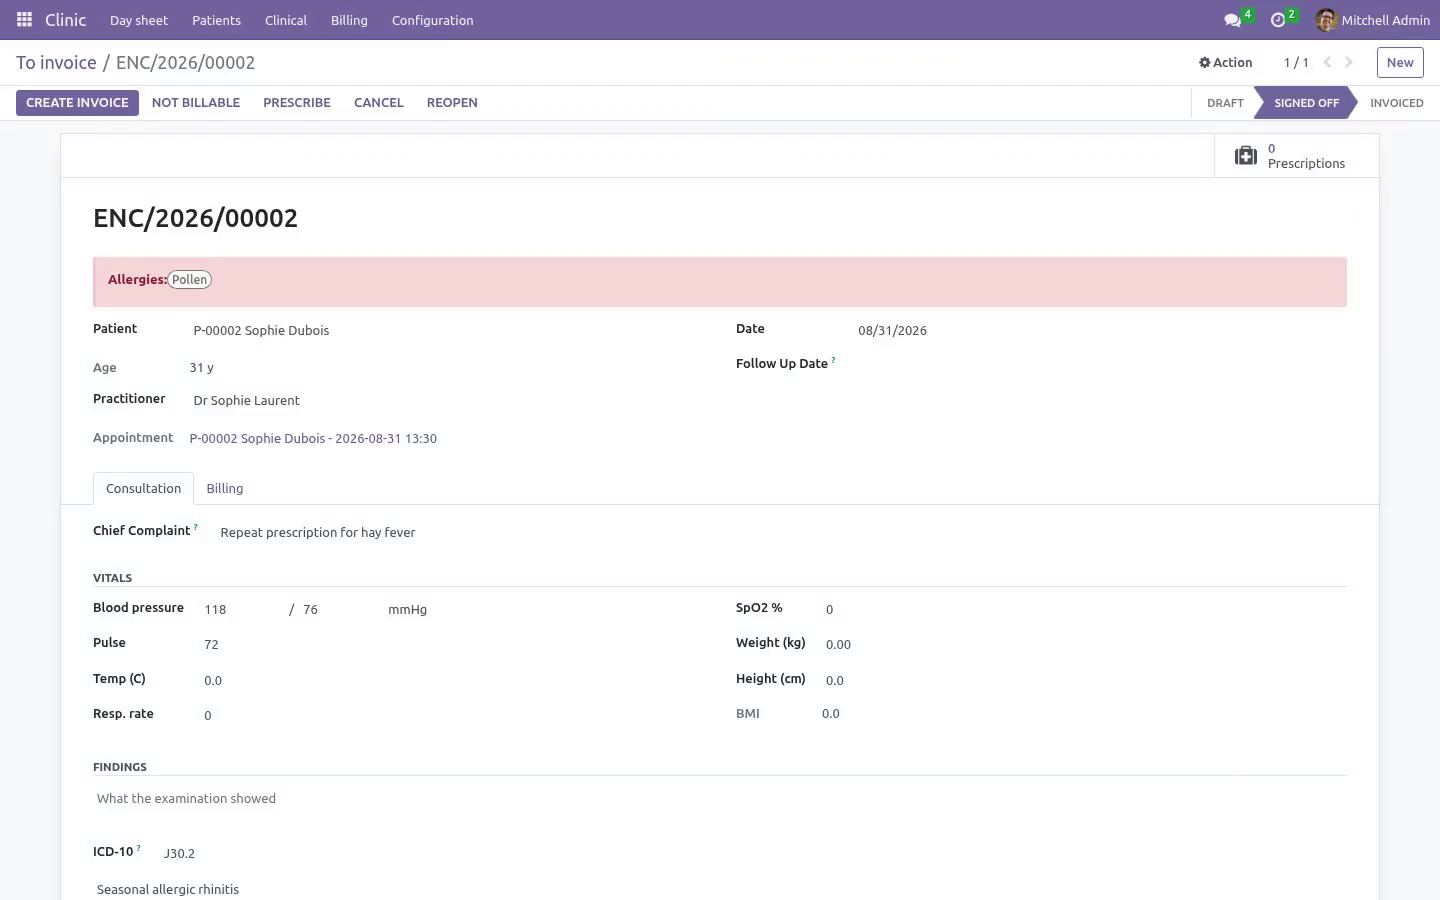Go to next record arrow
This screenshot has height=900, width=1440.
coord(1349,62)
